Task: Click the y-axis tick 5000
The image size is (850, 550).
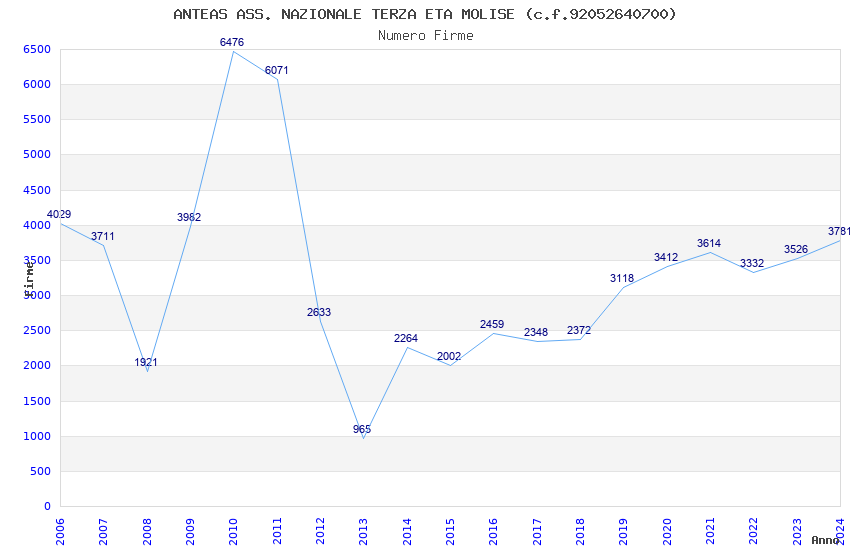Action: [x=37, y=154]
